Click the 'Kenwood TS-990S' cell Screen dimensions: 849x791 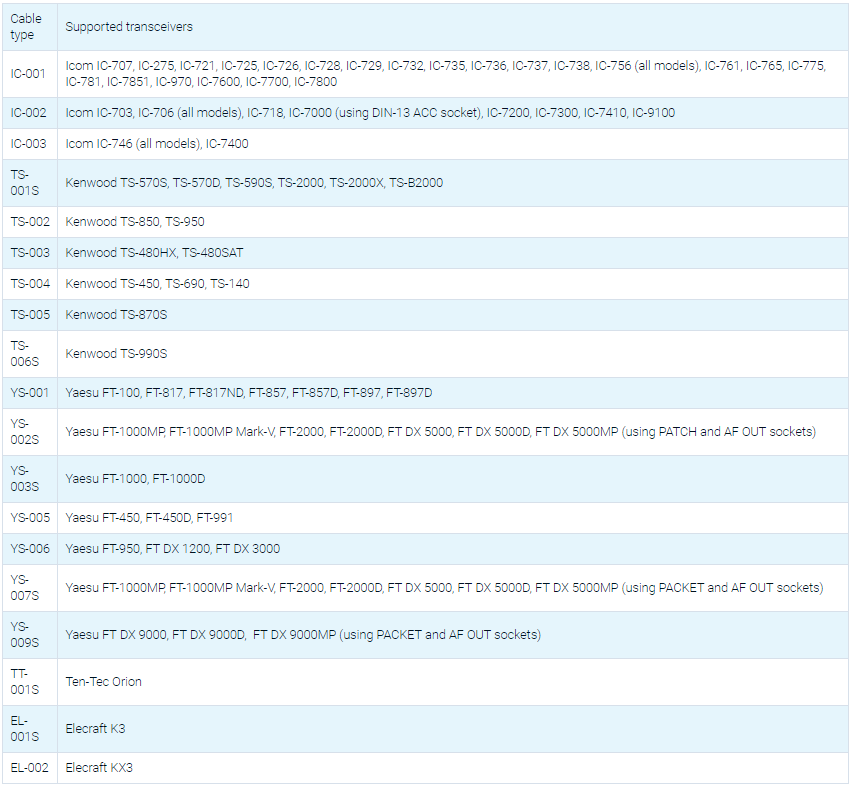[x=453, y=354]
